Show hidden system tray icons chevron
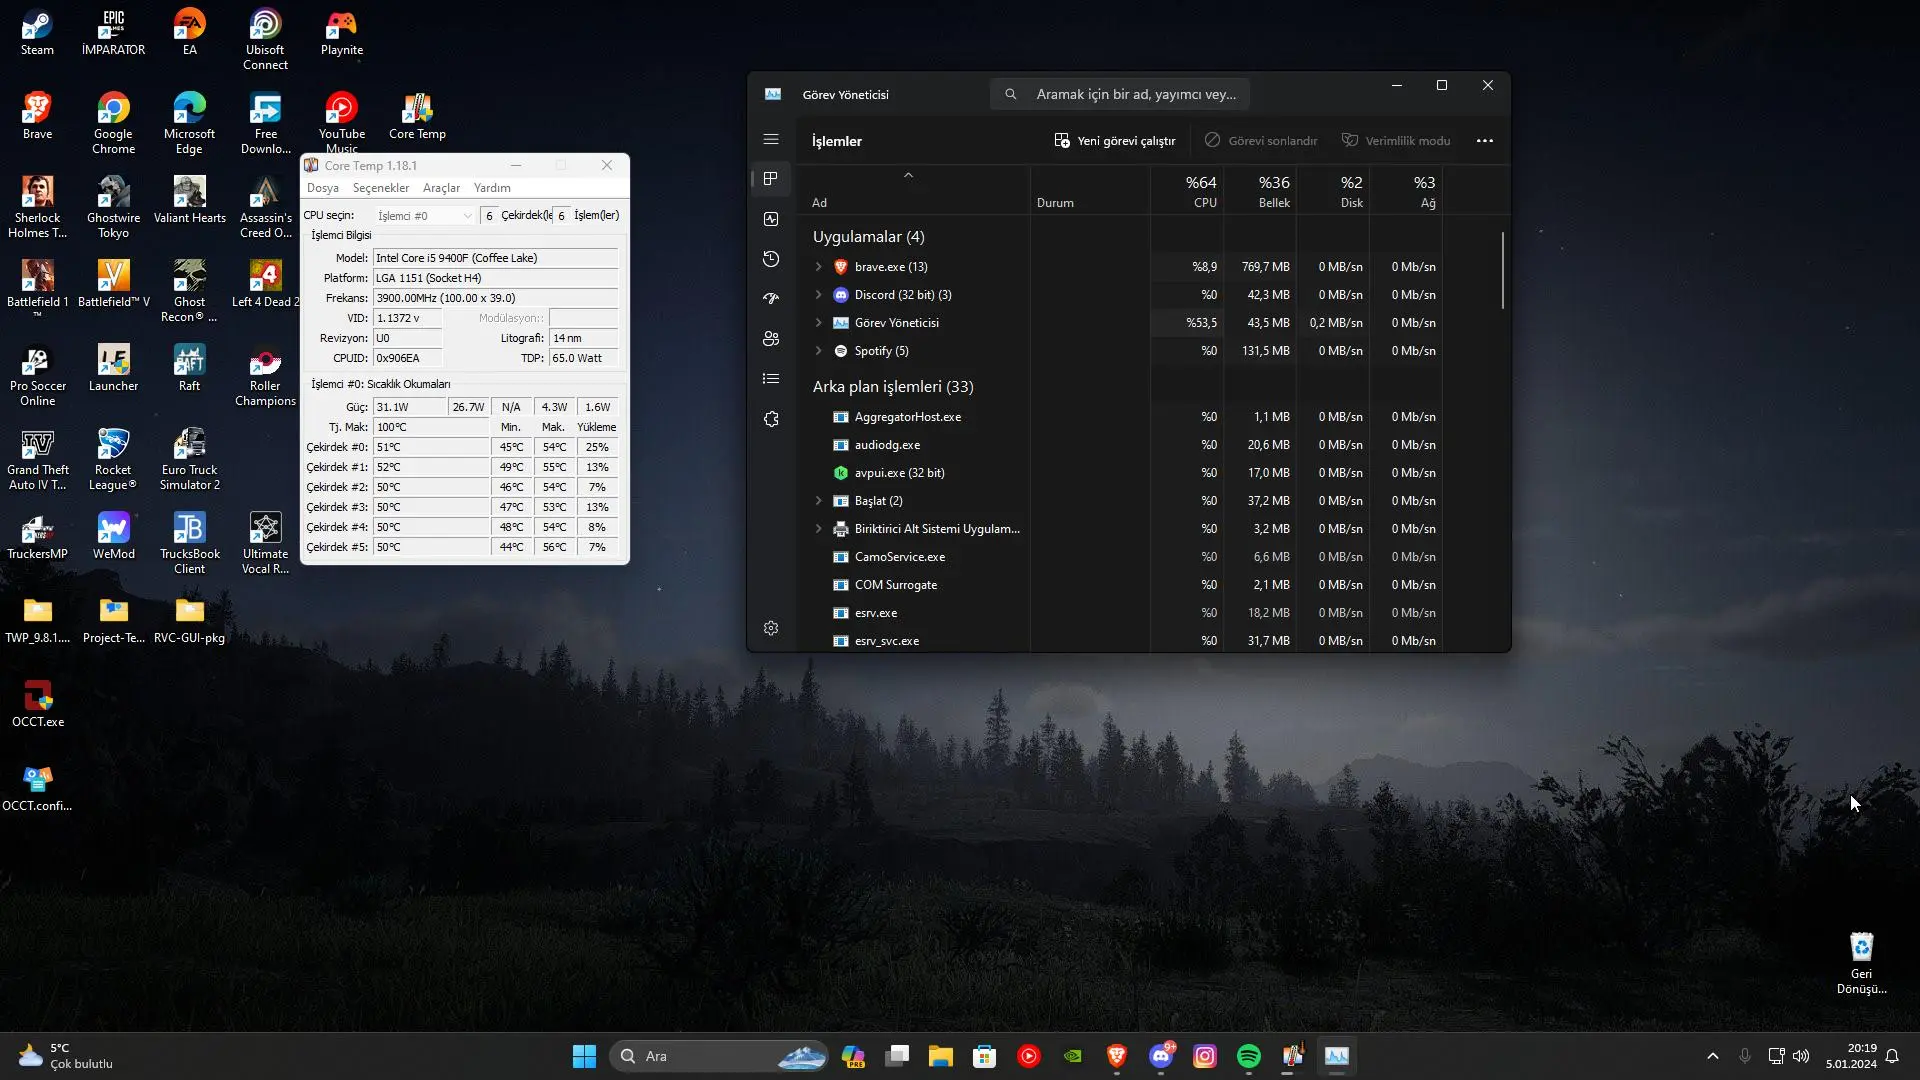Image resolution: width=1920 pixels, height=1080 pixels. click(x=1712, y=1056)
